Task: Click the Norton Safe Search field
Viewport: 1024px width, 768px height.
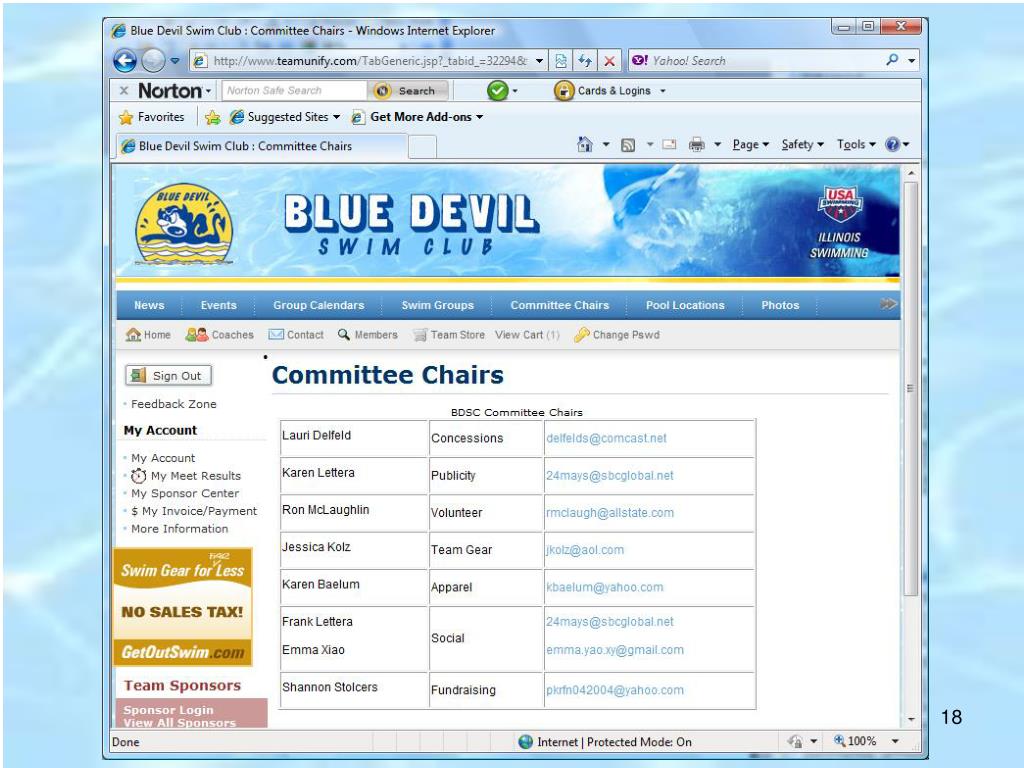Action: 294,91
